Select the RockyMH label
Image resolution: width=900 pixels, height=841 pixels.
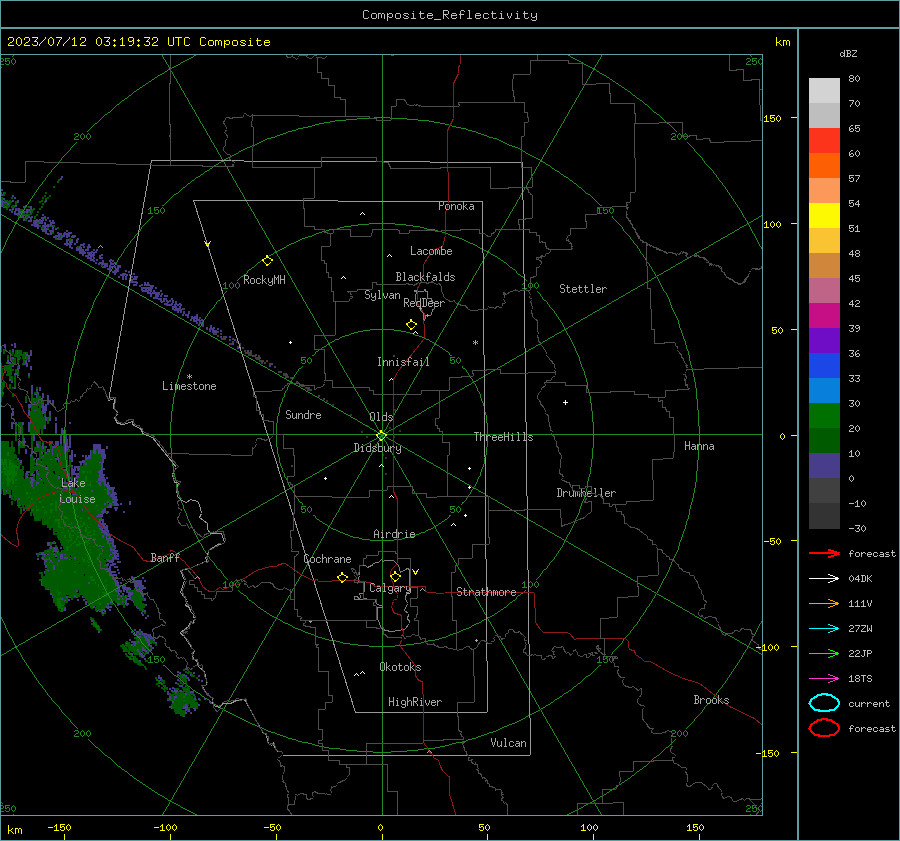point(264,280)
